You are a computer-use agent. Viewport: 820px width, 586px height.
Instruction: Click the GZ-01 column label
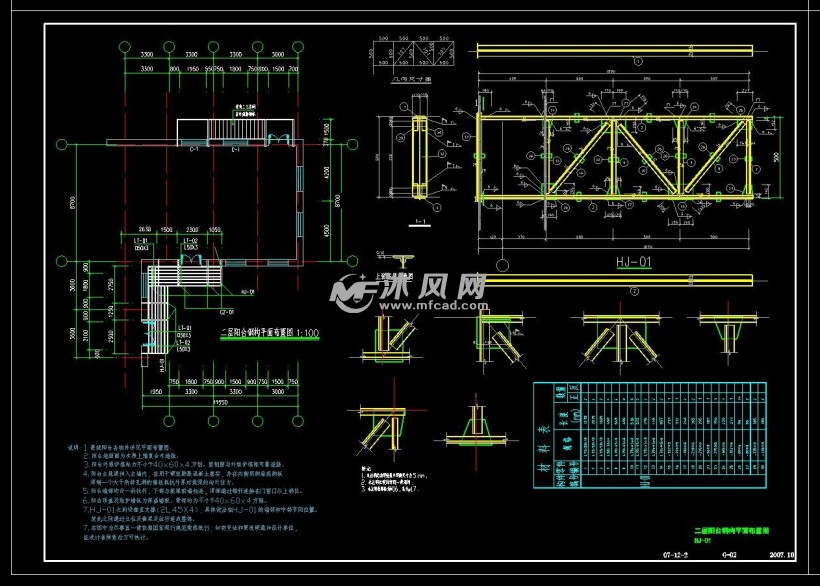pyautogui.click(x=226, y=312)
